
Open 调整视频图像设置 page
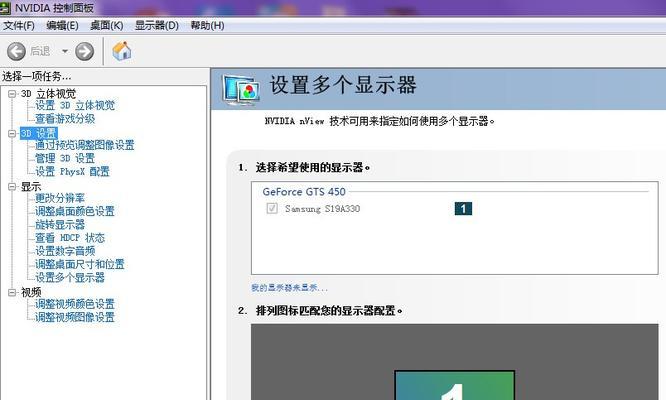pyautogui.click(x=75, y=317)
